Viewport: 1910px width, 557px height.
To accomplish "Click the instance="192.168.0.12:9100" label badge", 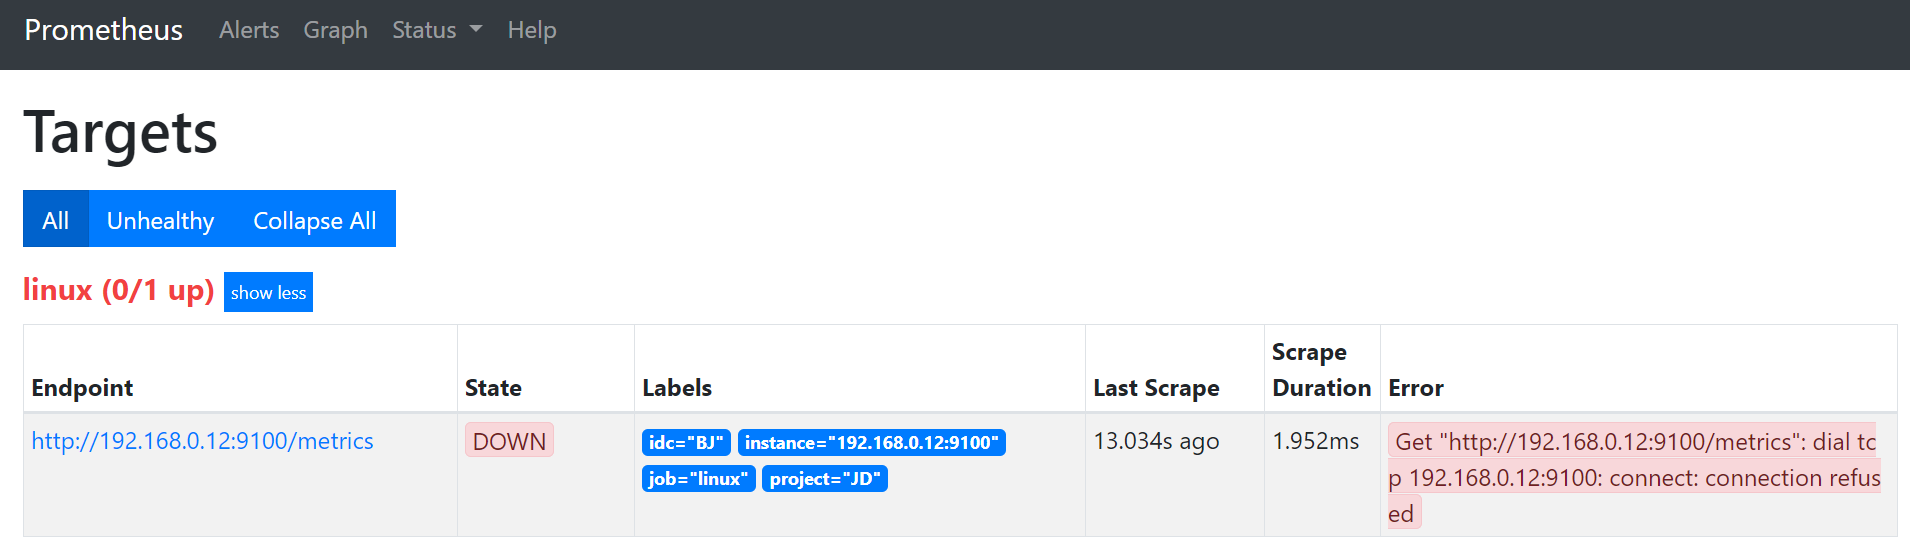I will 872,443.
